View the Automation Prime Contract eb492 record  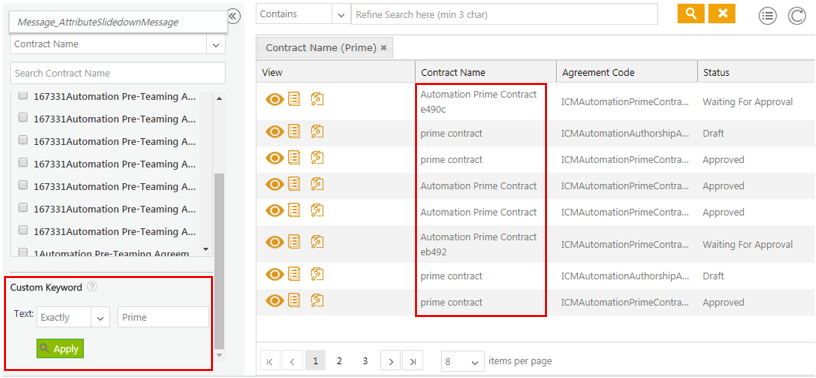coord(275,242)
